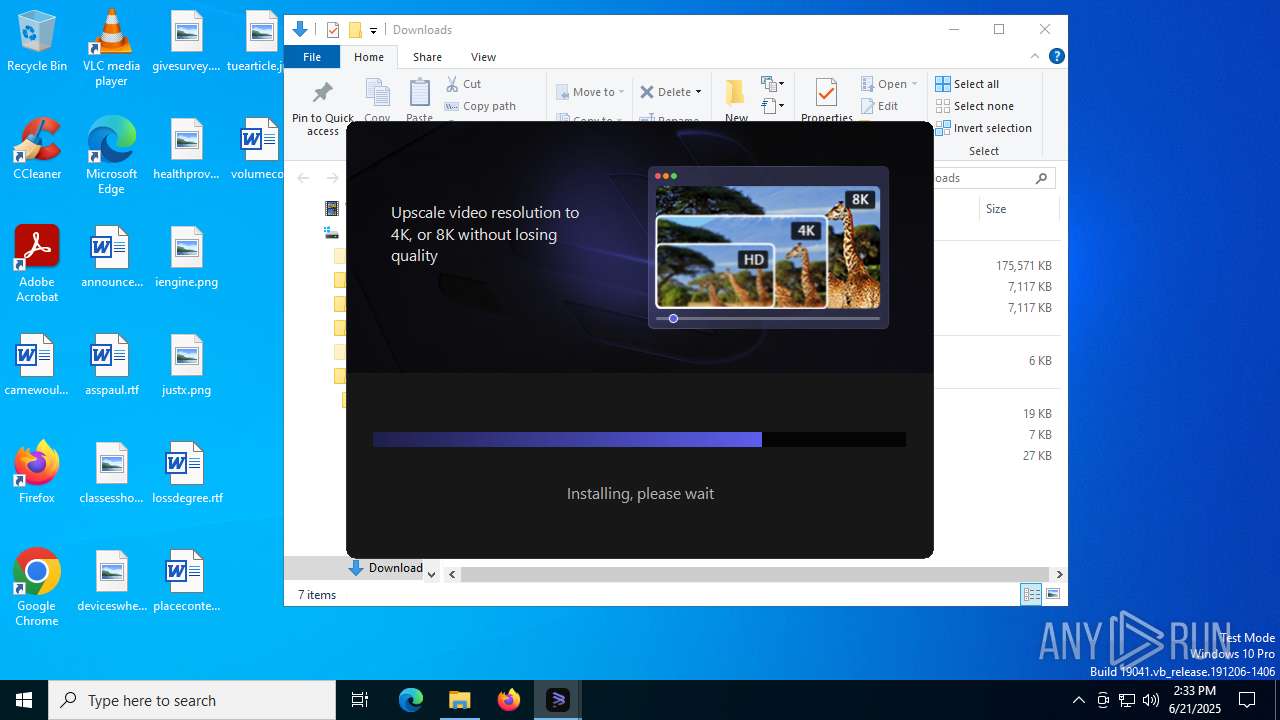Open File Explorer from the taskbar
The height and width of the screenshot is (720, 1280).
[460, 700]
